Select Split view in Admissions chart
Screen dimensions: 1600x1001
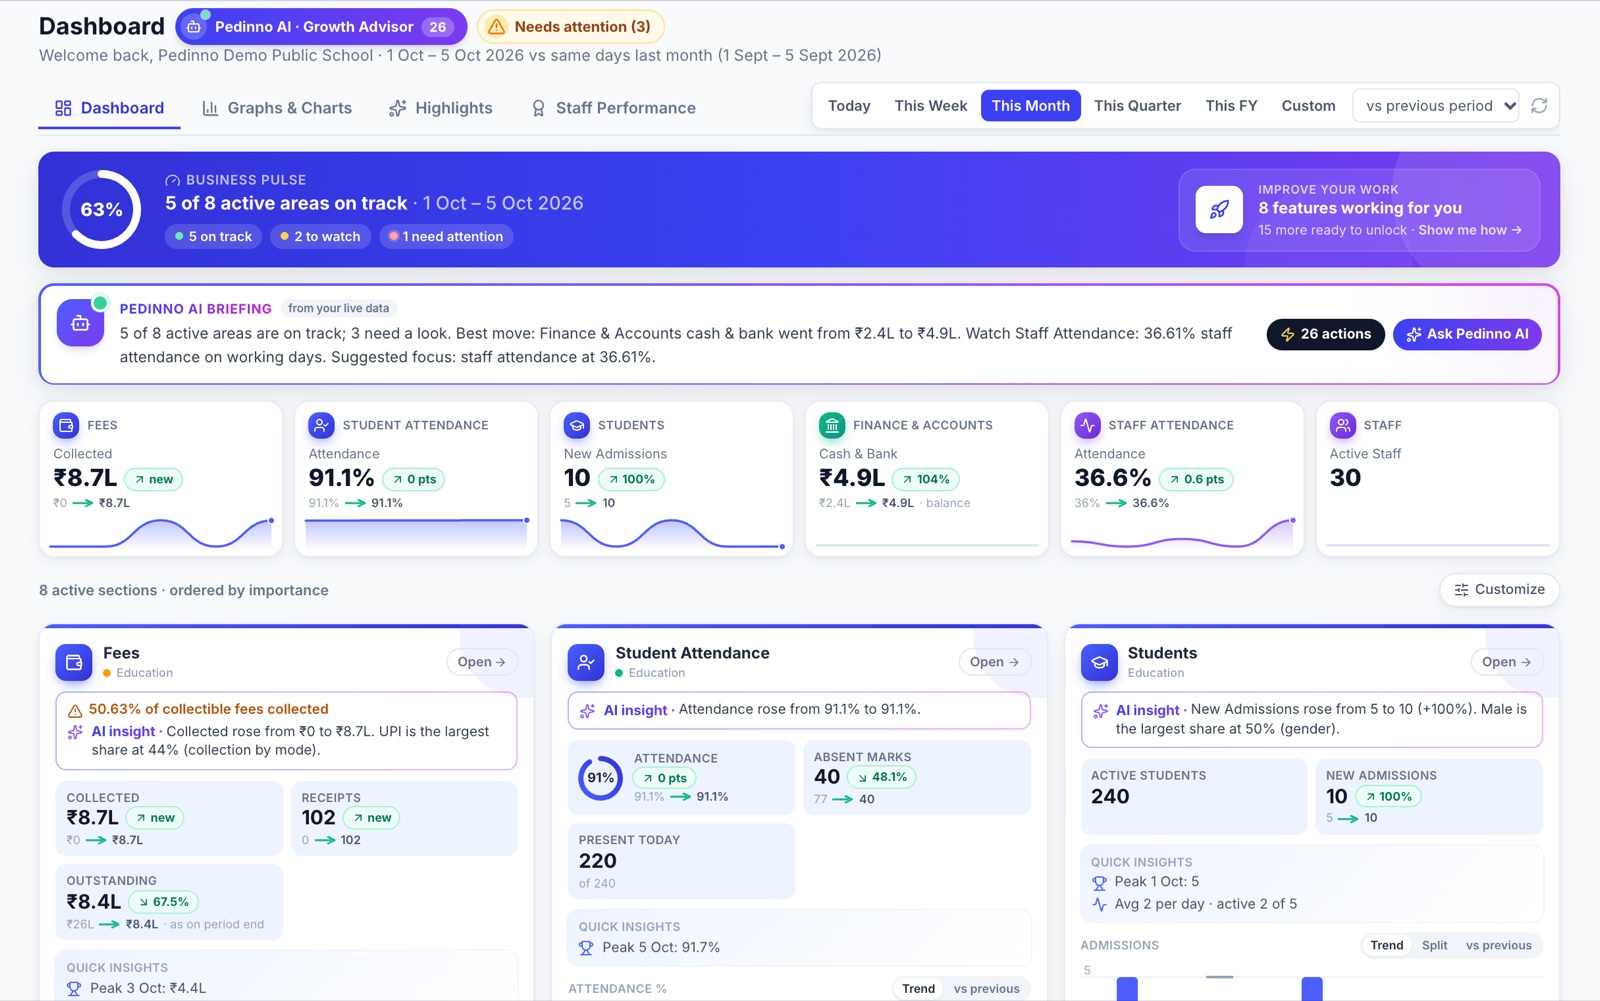tap(1434, 945)
